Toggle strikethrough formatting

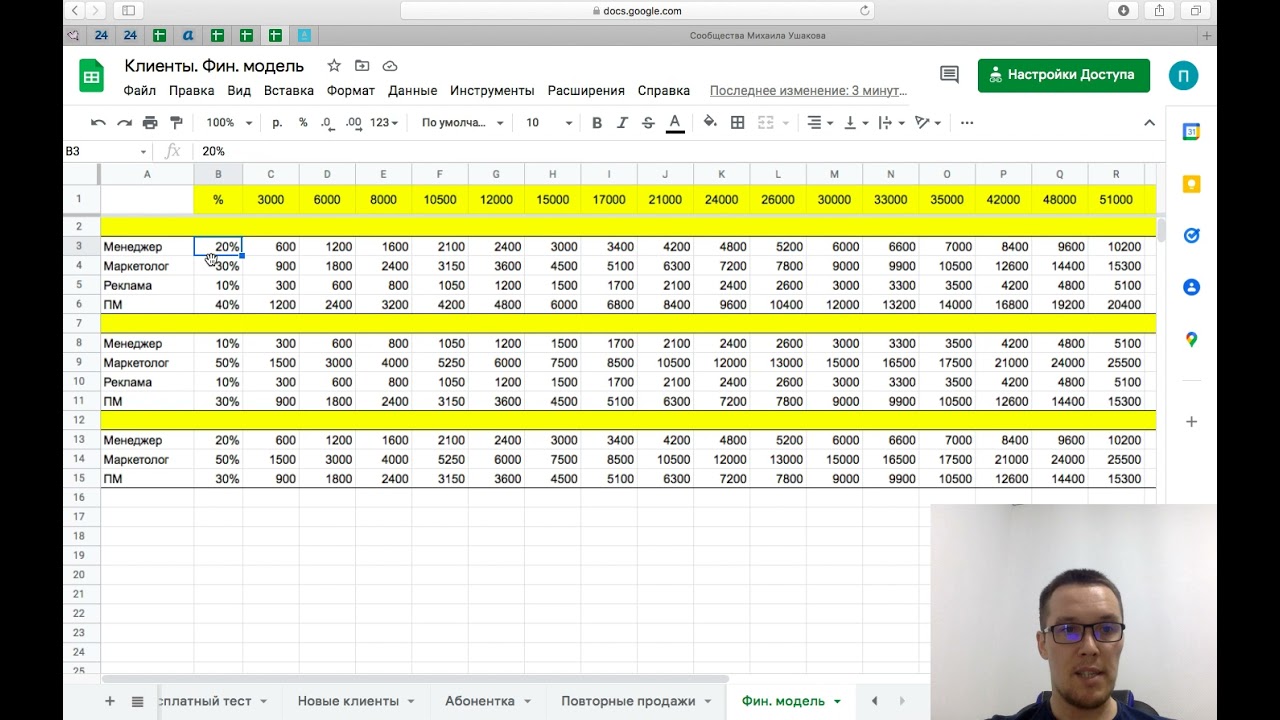click(x=648, y=123)
